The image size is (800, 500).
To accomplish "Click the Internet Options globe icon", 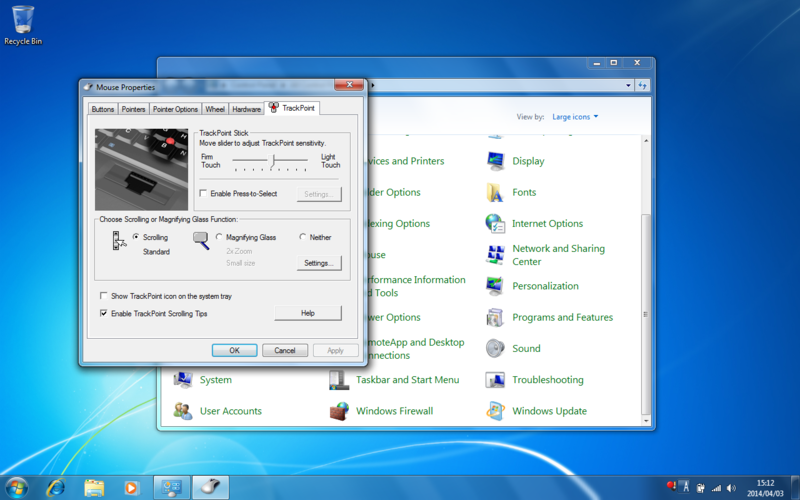I will click(x=495, y=223).
